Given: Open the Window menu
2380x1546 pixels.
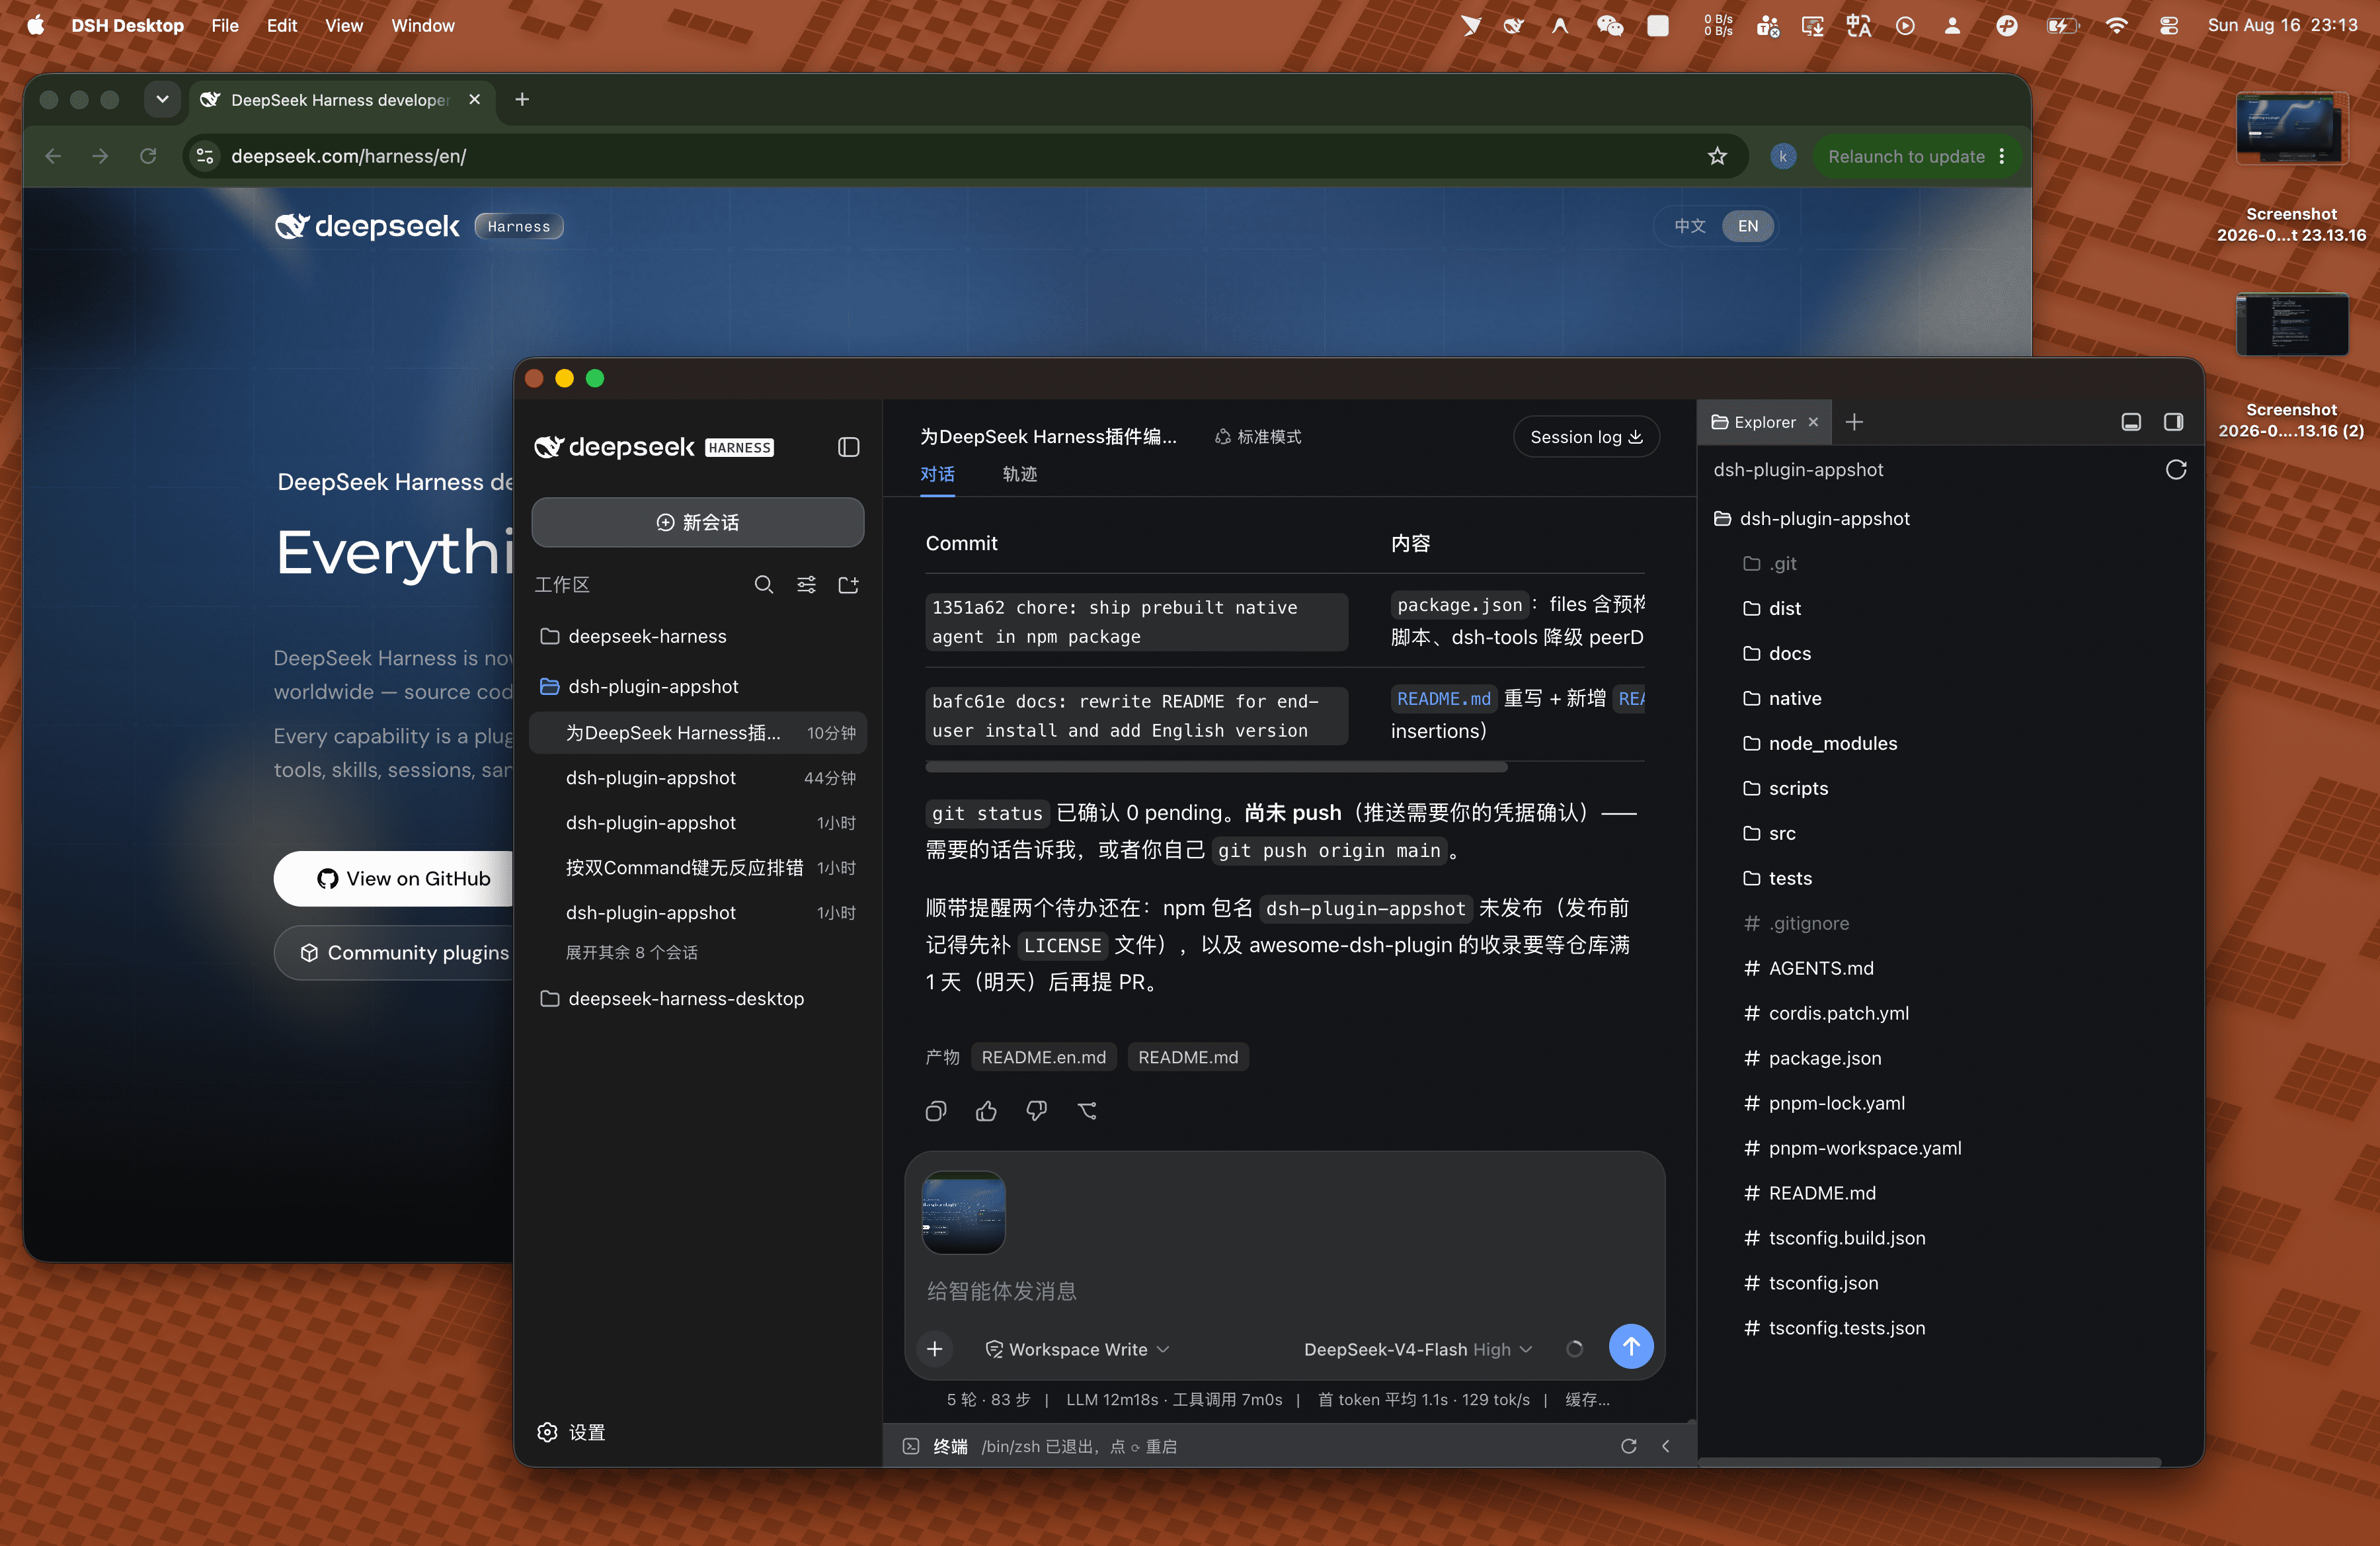Looking at the screenshot, I should coord(422,25).
